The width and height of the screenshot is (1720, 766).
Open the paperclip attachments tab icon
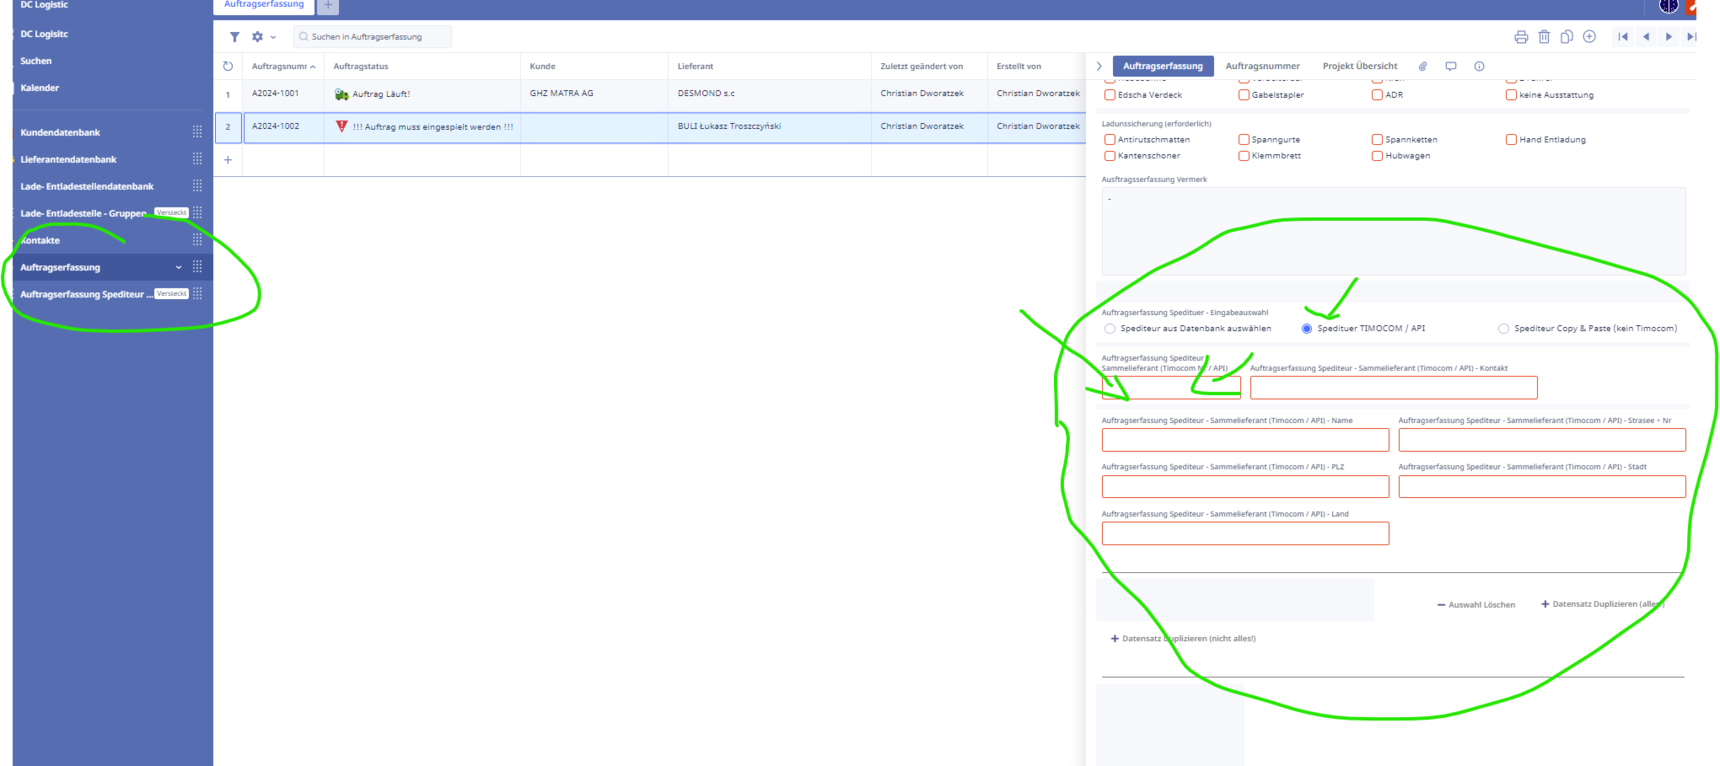coord(1423,66)
